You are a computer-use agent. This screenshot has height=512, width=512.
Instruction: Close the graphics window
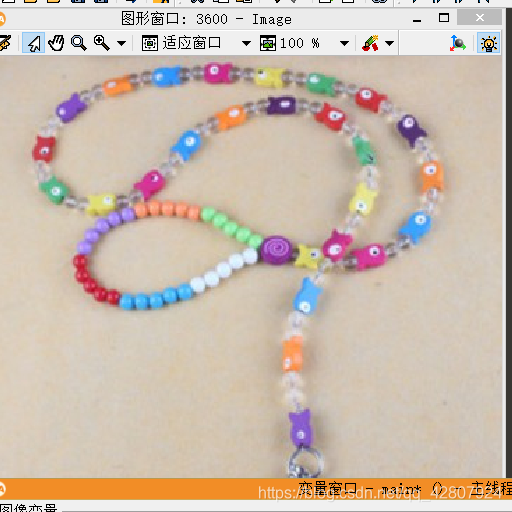point(479,17)
